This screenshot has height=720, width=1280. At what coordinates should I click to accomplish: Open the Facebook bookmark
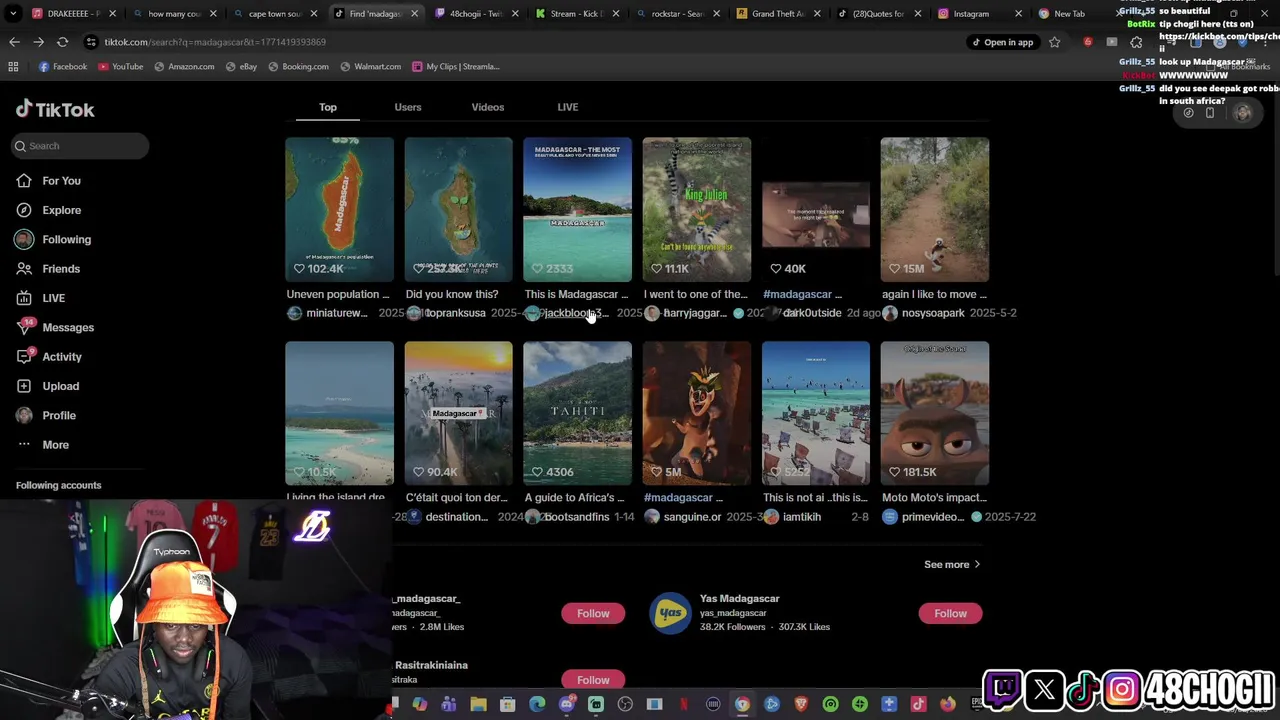tap(62, 67)
